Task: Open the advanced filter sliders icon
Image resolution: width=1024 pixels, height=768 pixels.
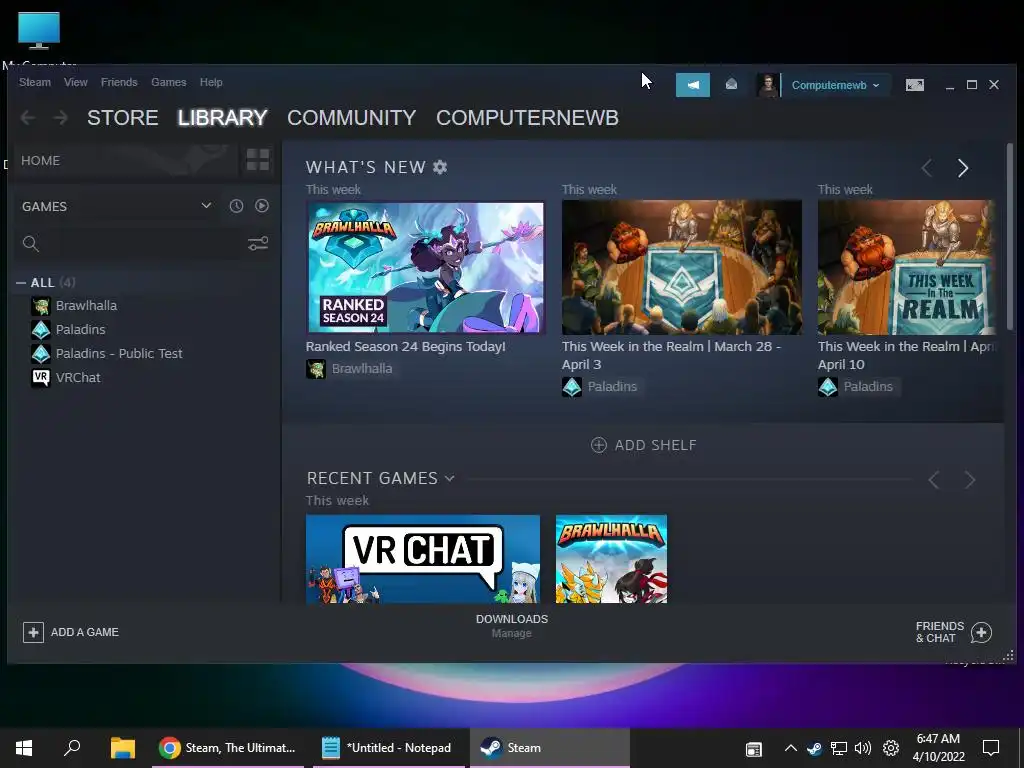Action: tap(258, 244)
